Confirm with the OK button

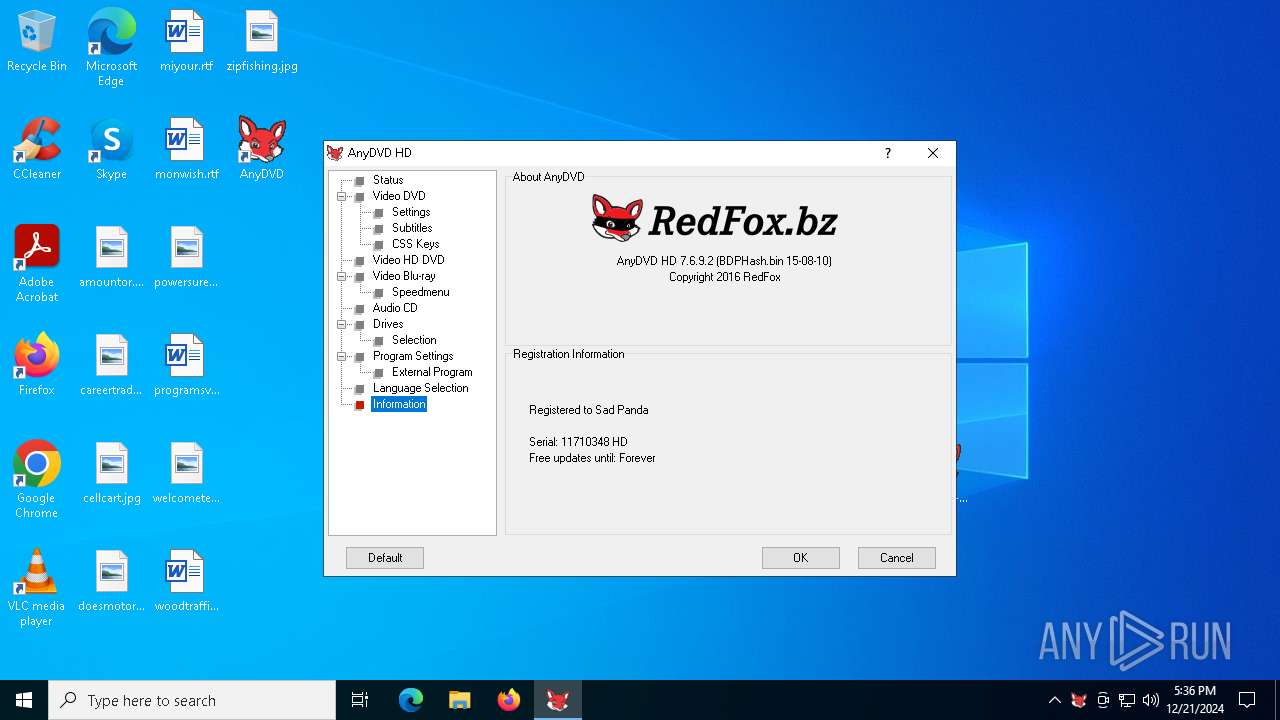point(801,558)
